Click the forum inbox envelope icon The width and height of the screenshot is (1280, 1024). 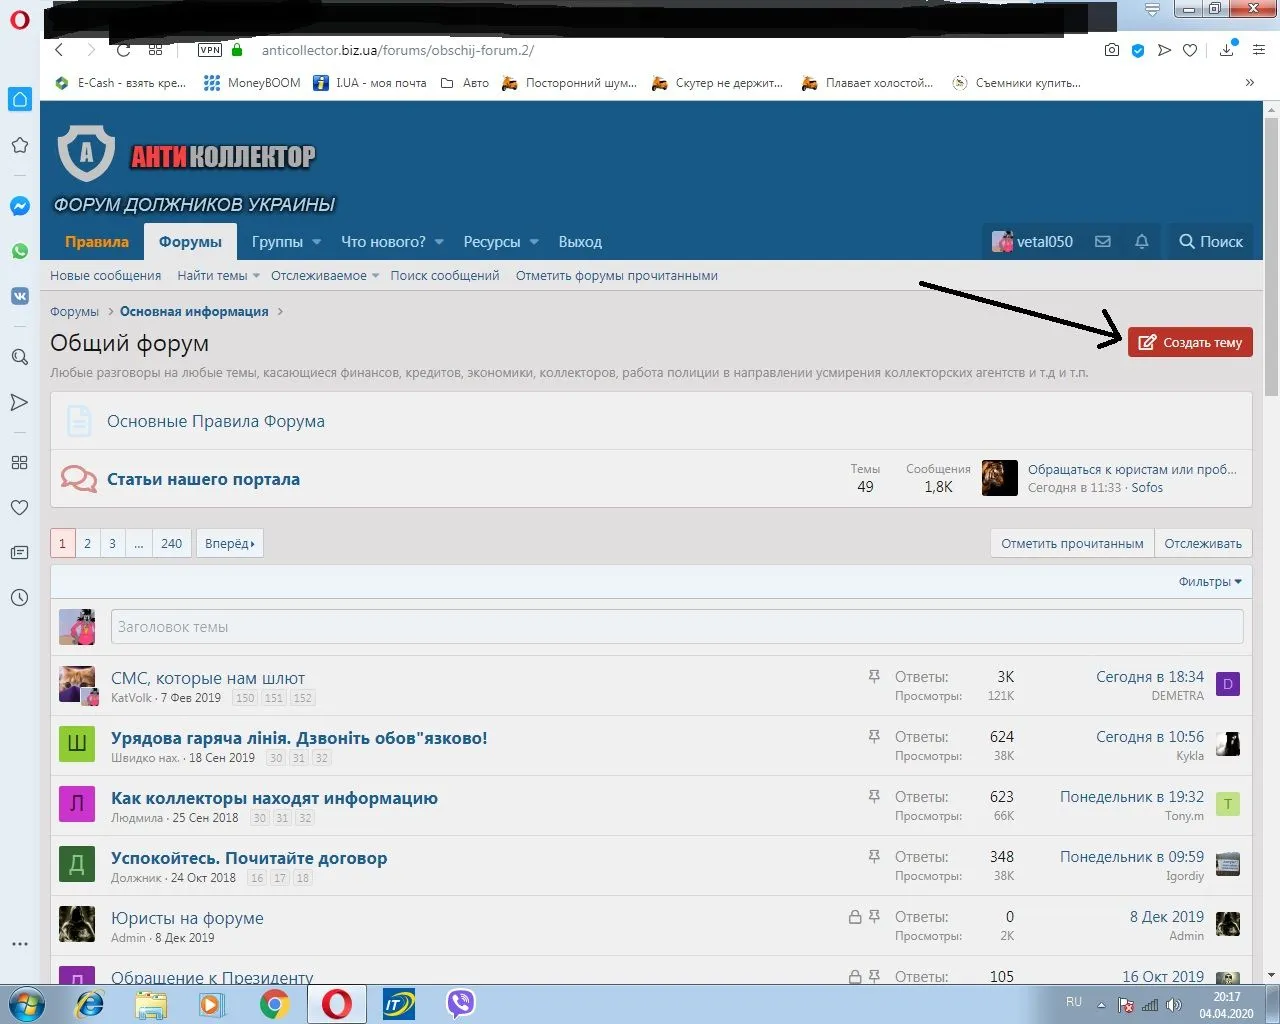click(x=1103, y=242)
